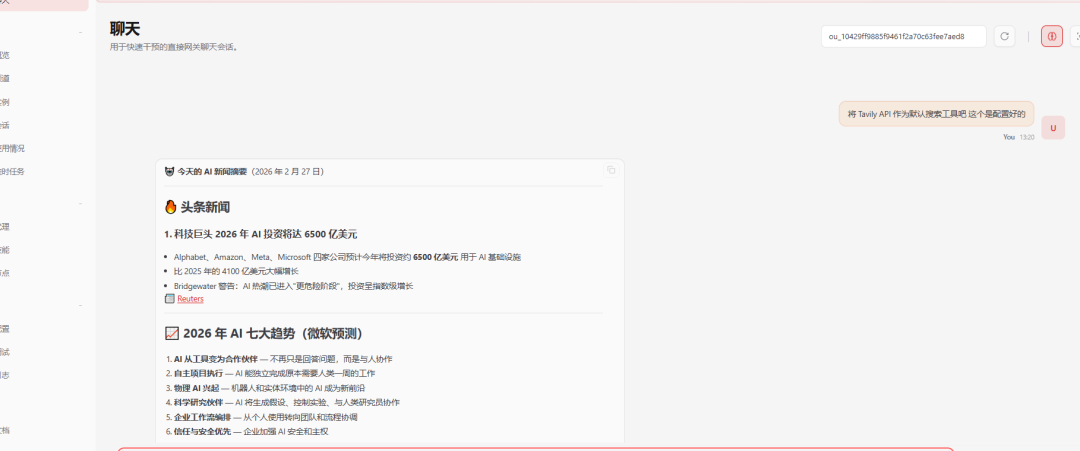Select 技能 in the sidebar
This screenshot has width=1080, height=451.
6,249
